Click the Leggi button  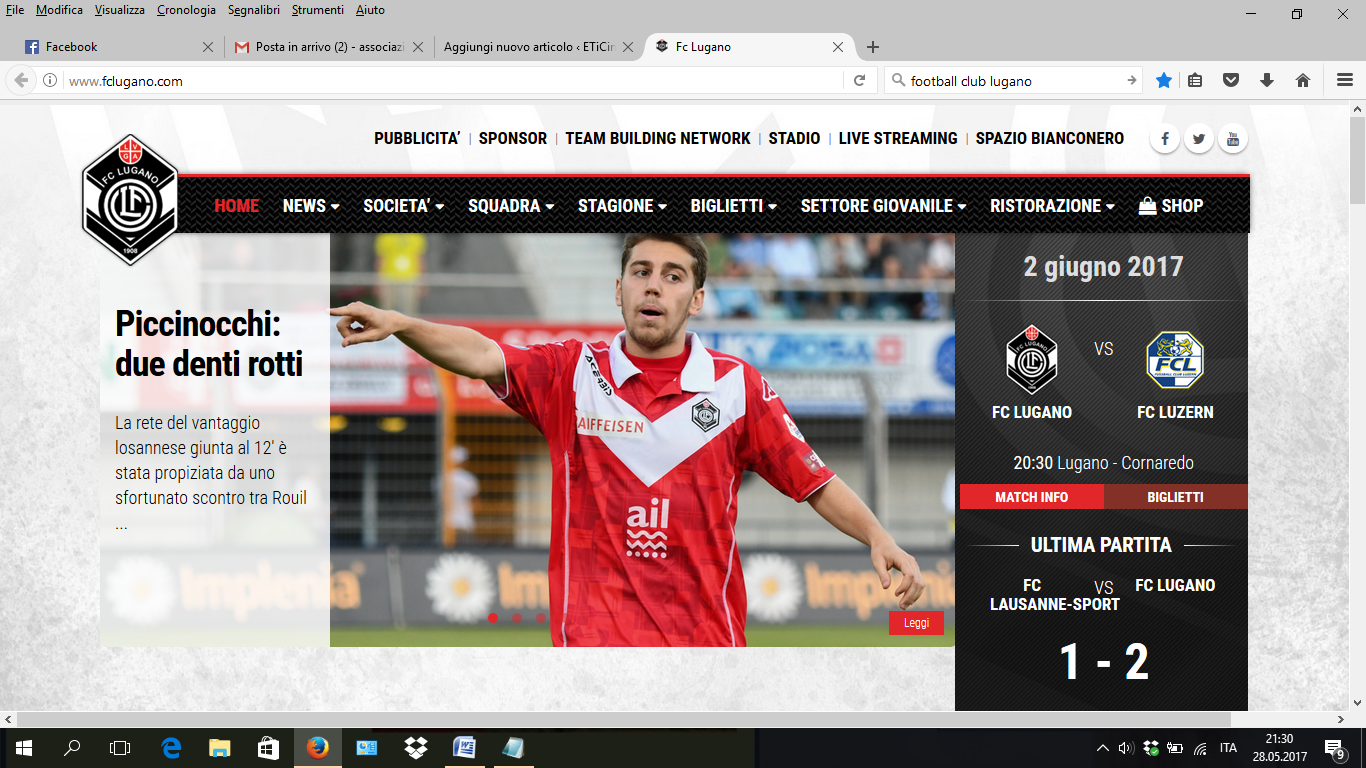pyautogui.click(x=916, y=623)
